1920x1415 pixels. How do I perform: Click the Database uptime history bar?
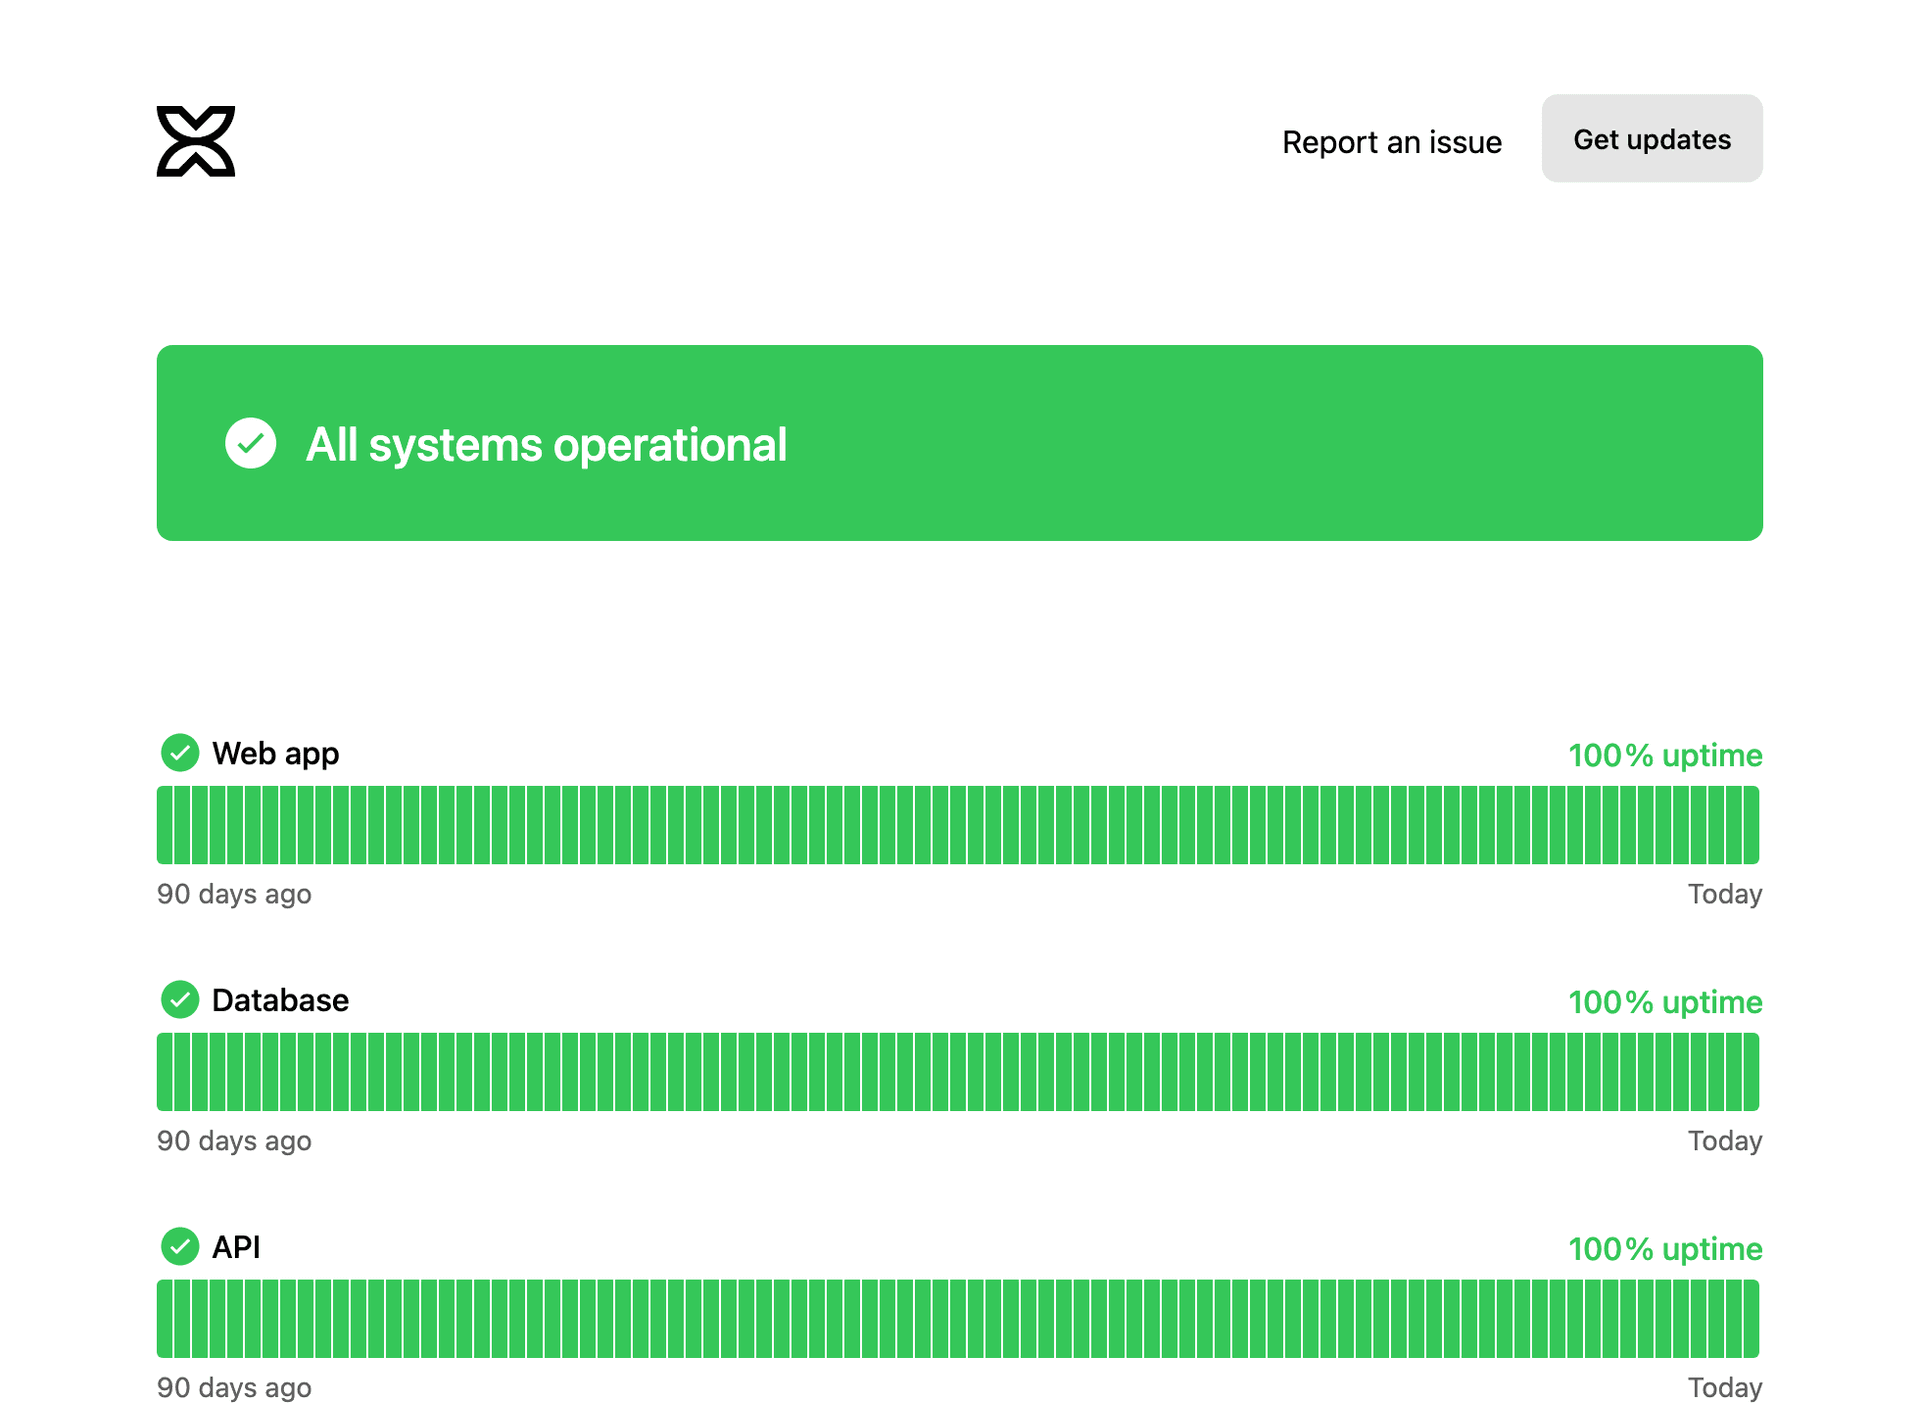(x=958, y=1072)
